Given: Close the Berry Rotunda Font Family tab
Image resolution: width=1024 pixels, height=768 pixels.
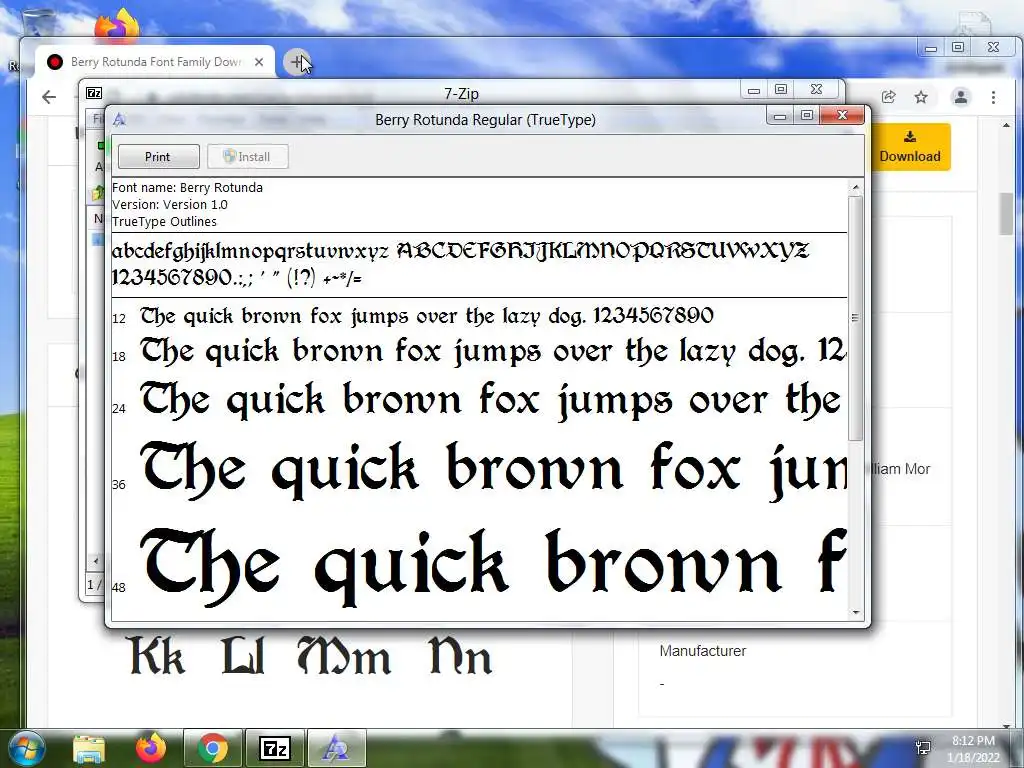Looking at the screenshot, I should 259,62.
